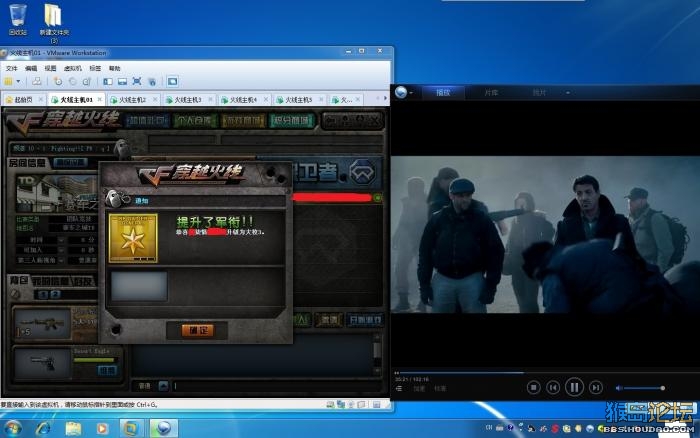Screen dimensions: 700x438
Task: Open the 帮助 menu in VMware
Action: point(114,68)
